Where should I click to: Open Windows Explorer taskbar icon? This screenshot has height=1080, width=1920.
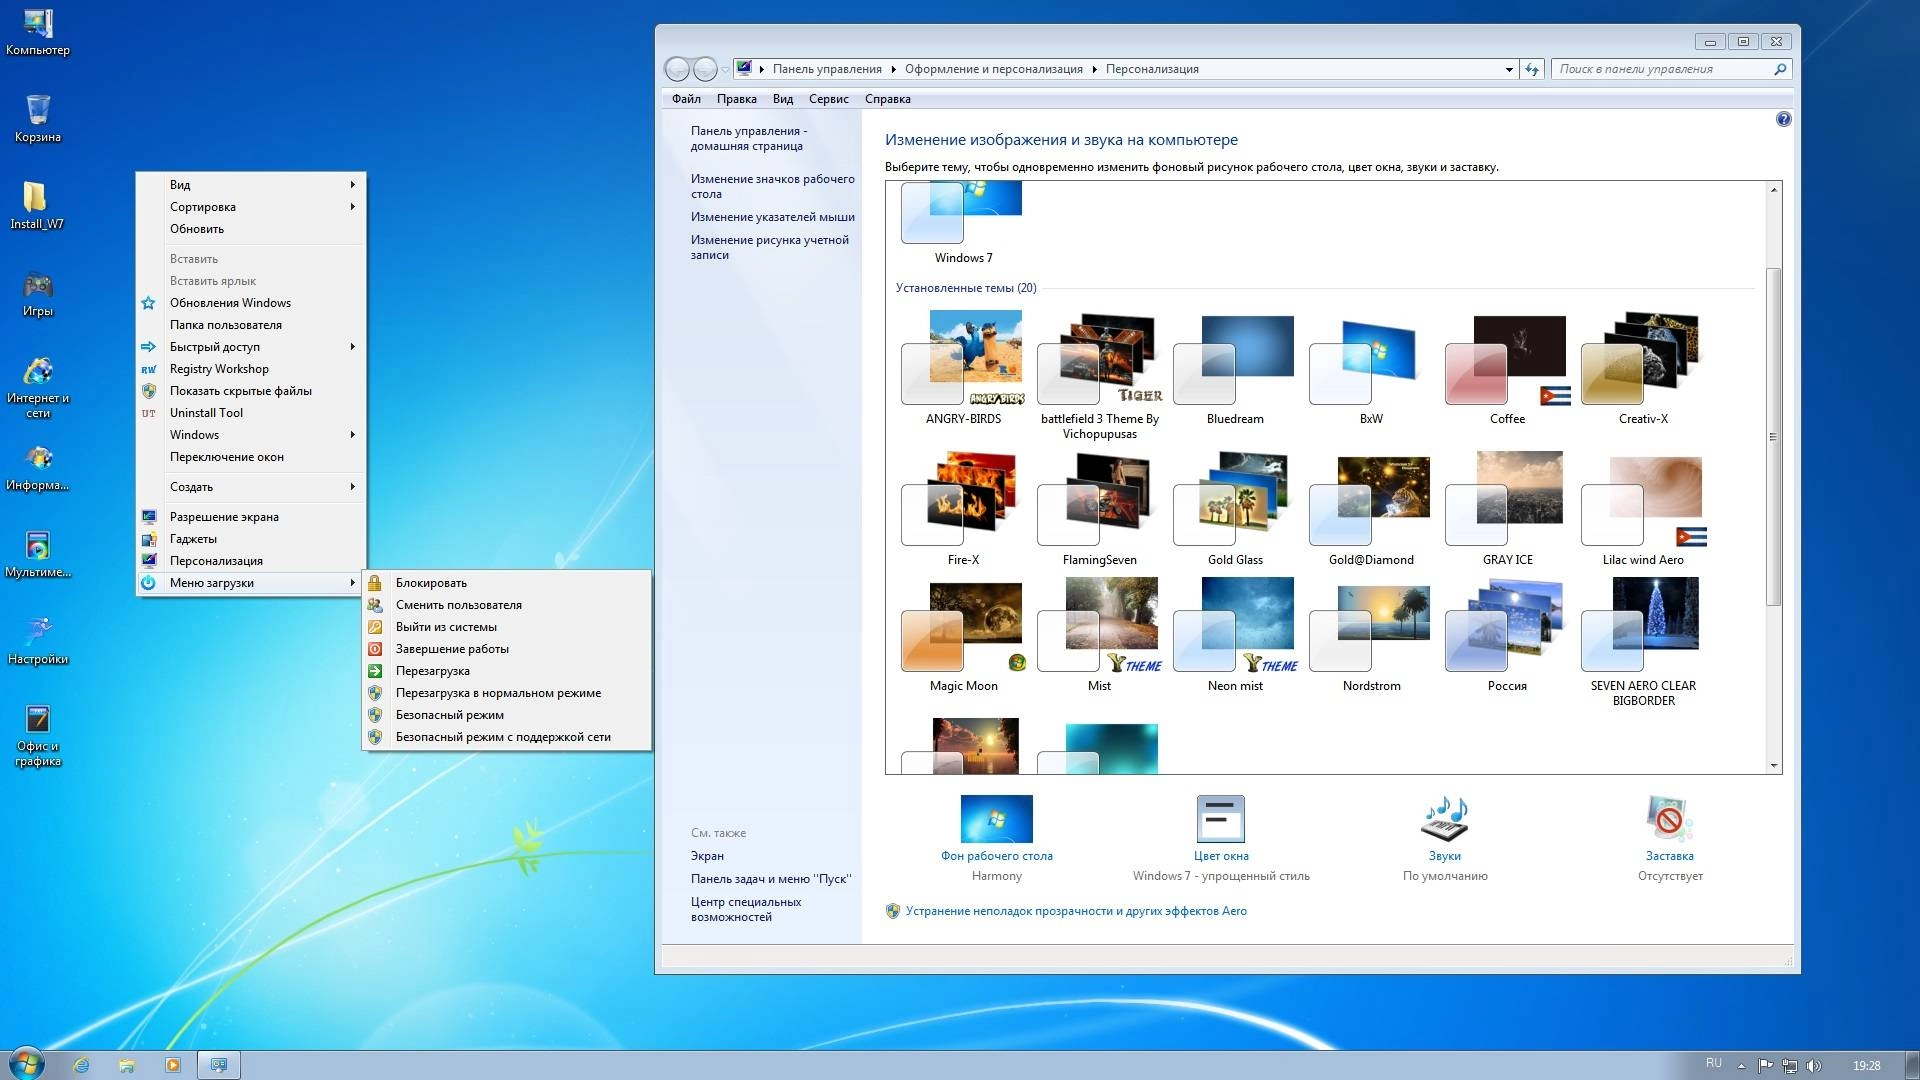pos(127,1065)
